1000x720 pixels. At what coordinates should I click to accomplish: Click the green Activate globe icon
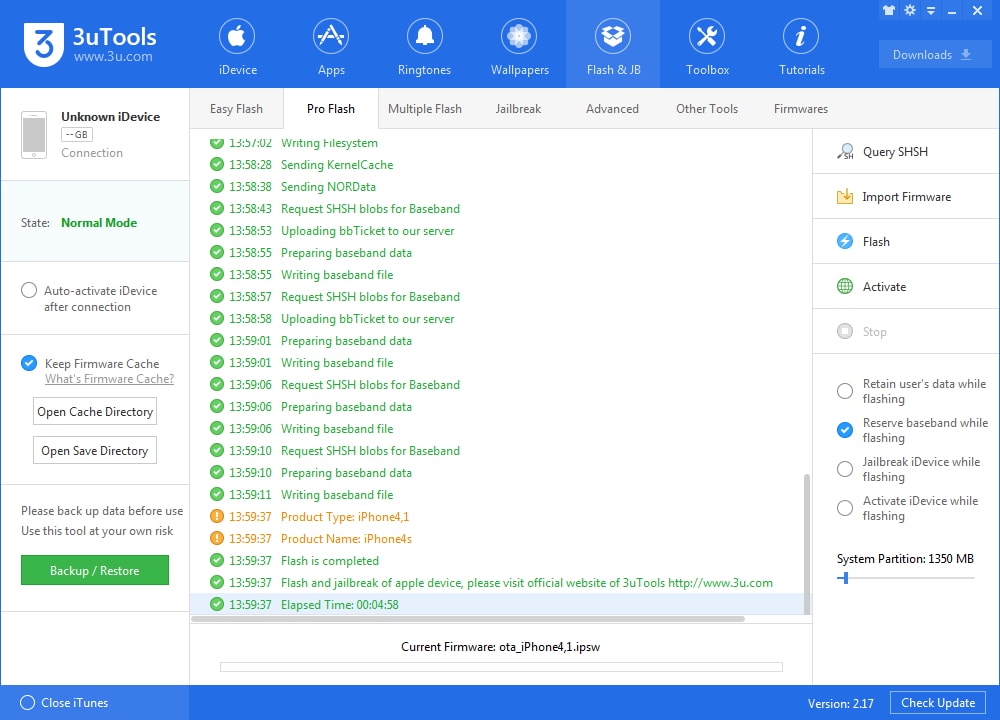coord(845,286)
